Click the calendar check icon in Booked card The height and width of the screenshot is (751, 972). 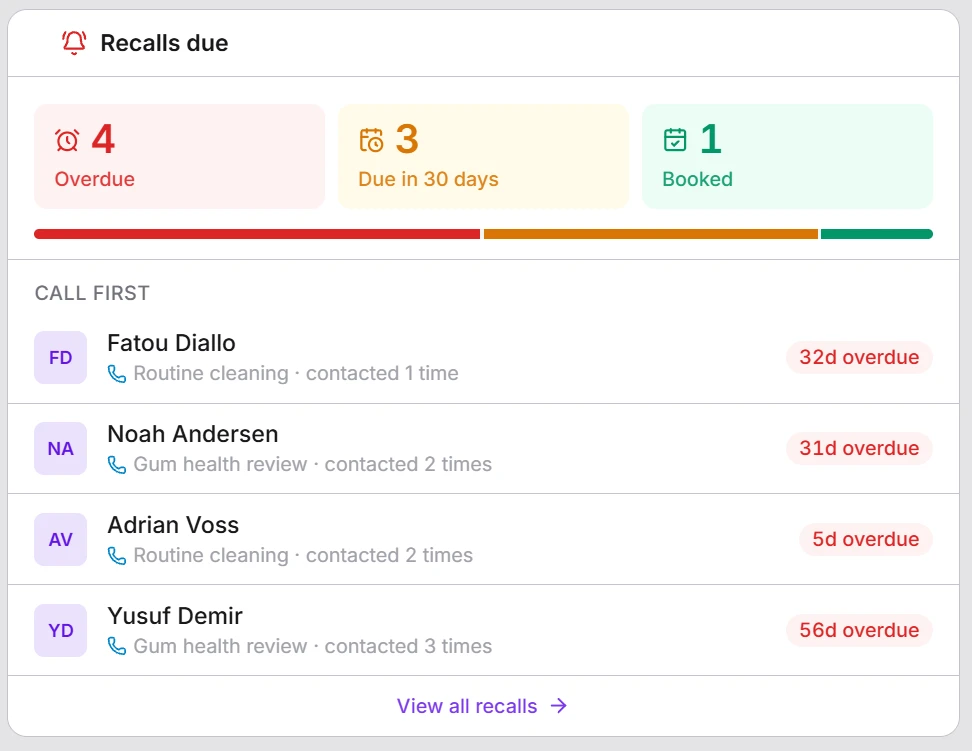tap(675, 140)
